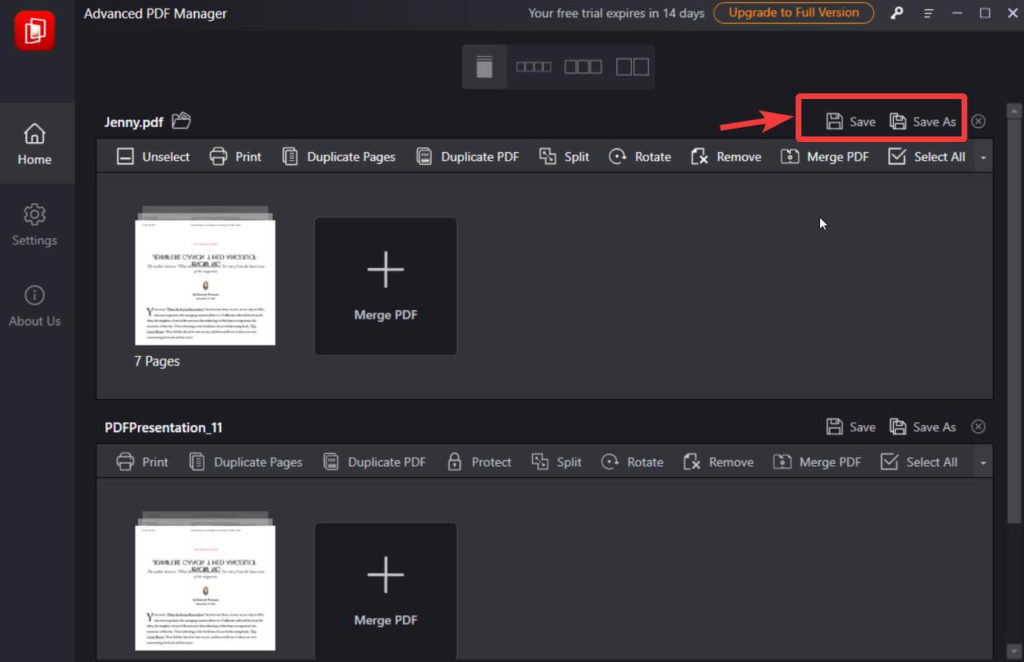Select the Jenny.pdf 7 Pages thumbnail
This screenshot has width=1024, height=662.
205,276
